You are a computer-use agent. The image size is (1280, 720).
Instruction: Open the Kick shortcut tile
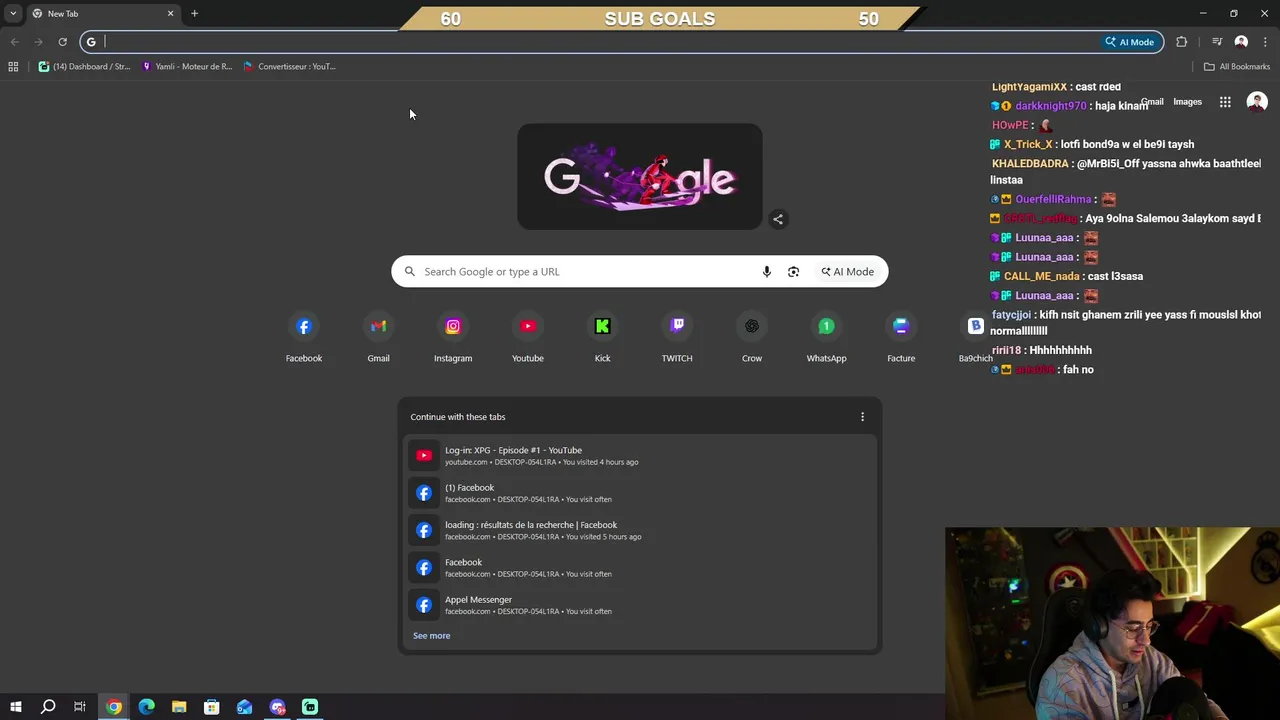pos(602,338)
